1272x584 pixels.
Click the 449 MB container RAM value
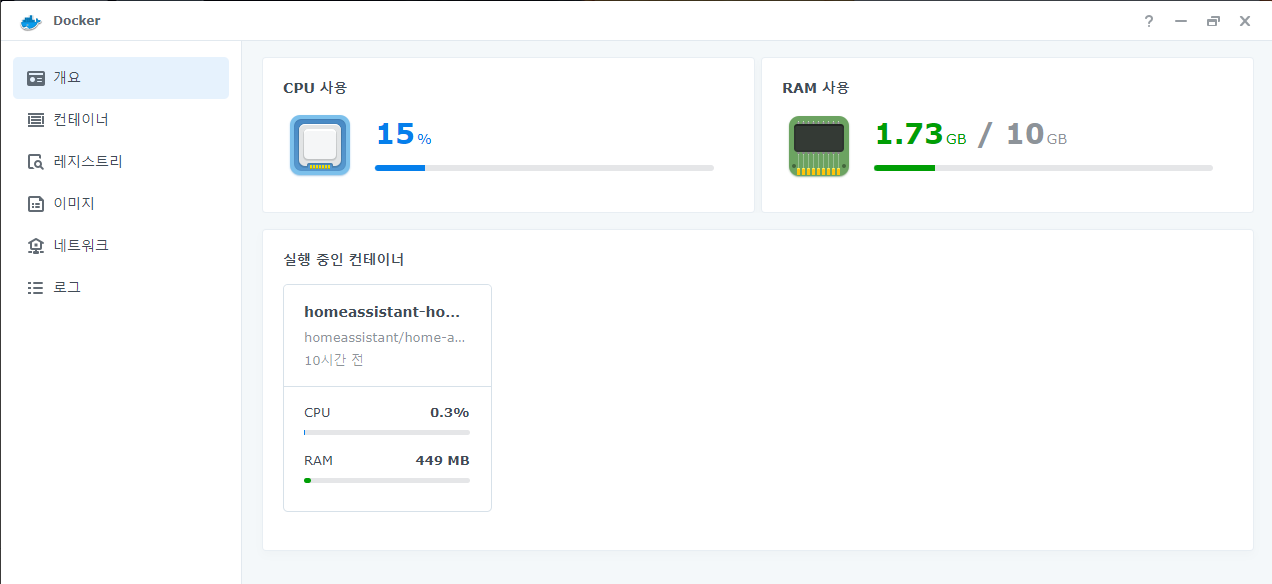(442, 461)
